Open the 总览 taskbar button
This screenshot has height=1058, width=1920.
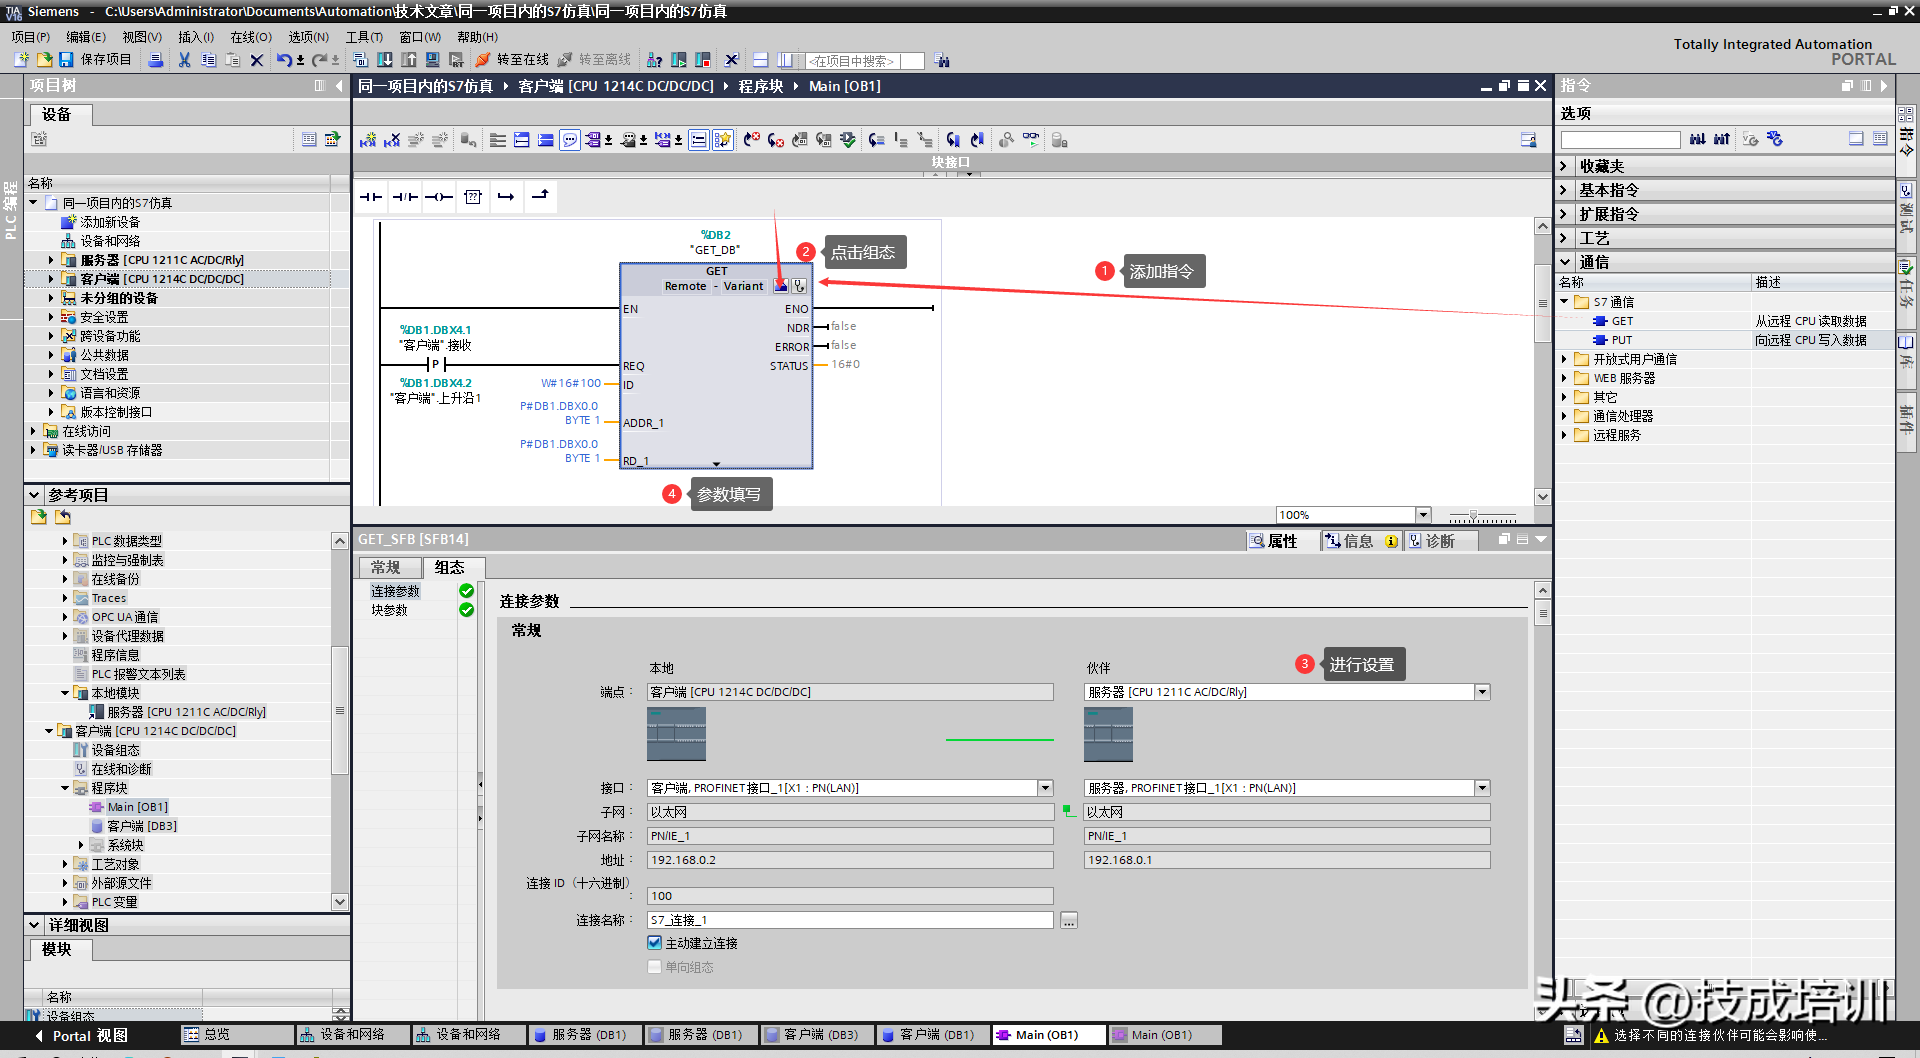point(236,1035)
